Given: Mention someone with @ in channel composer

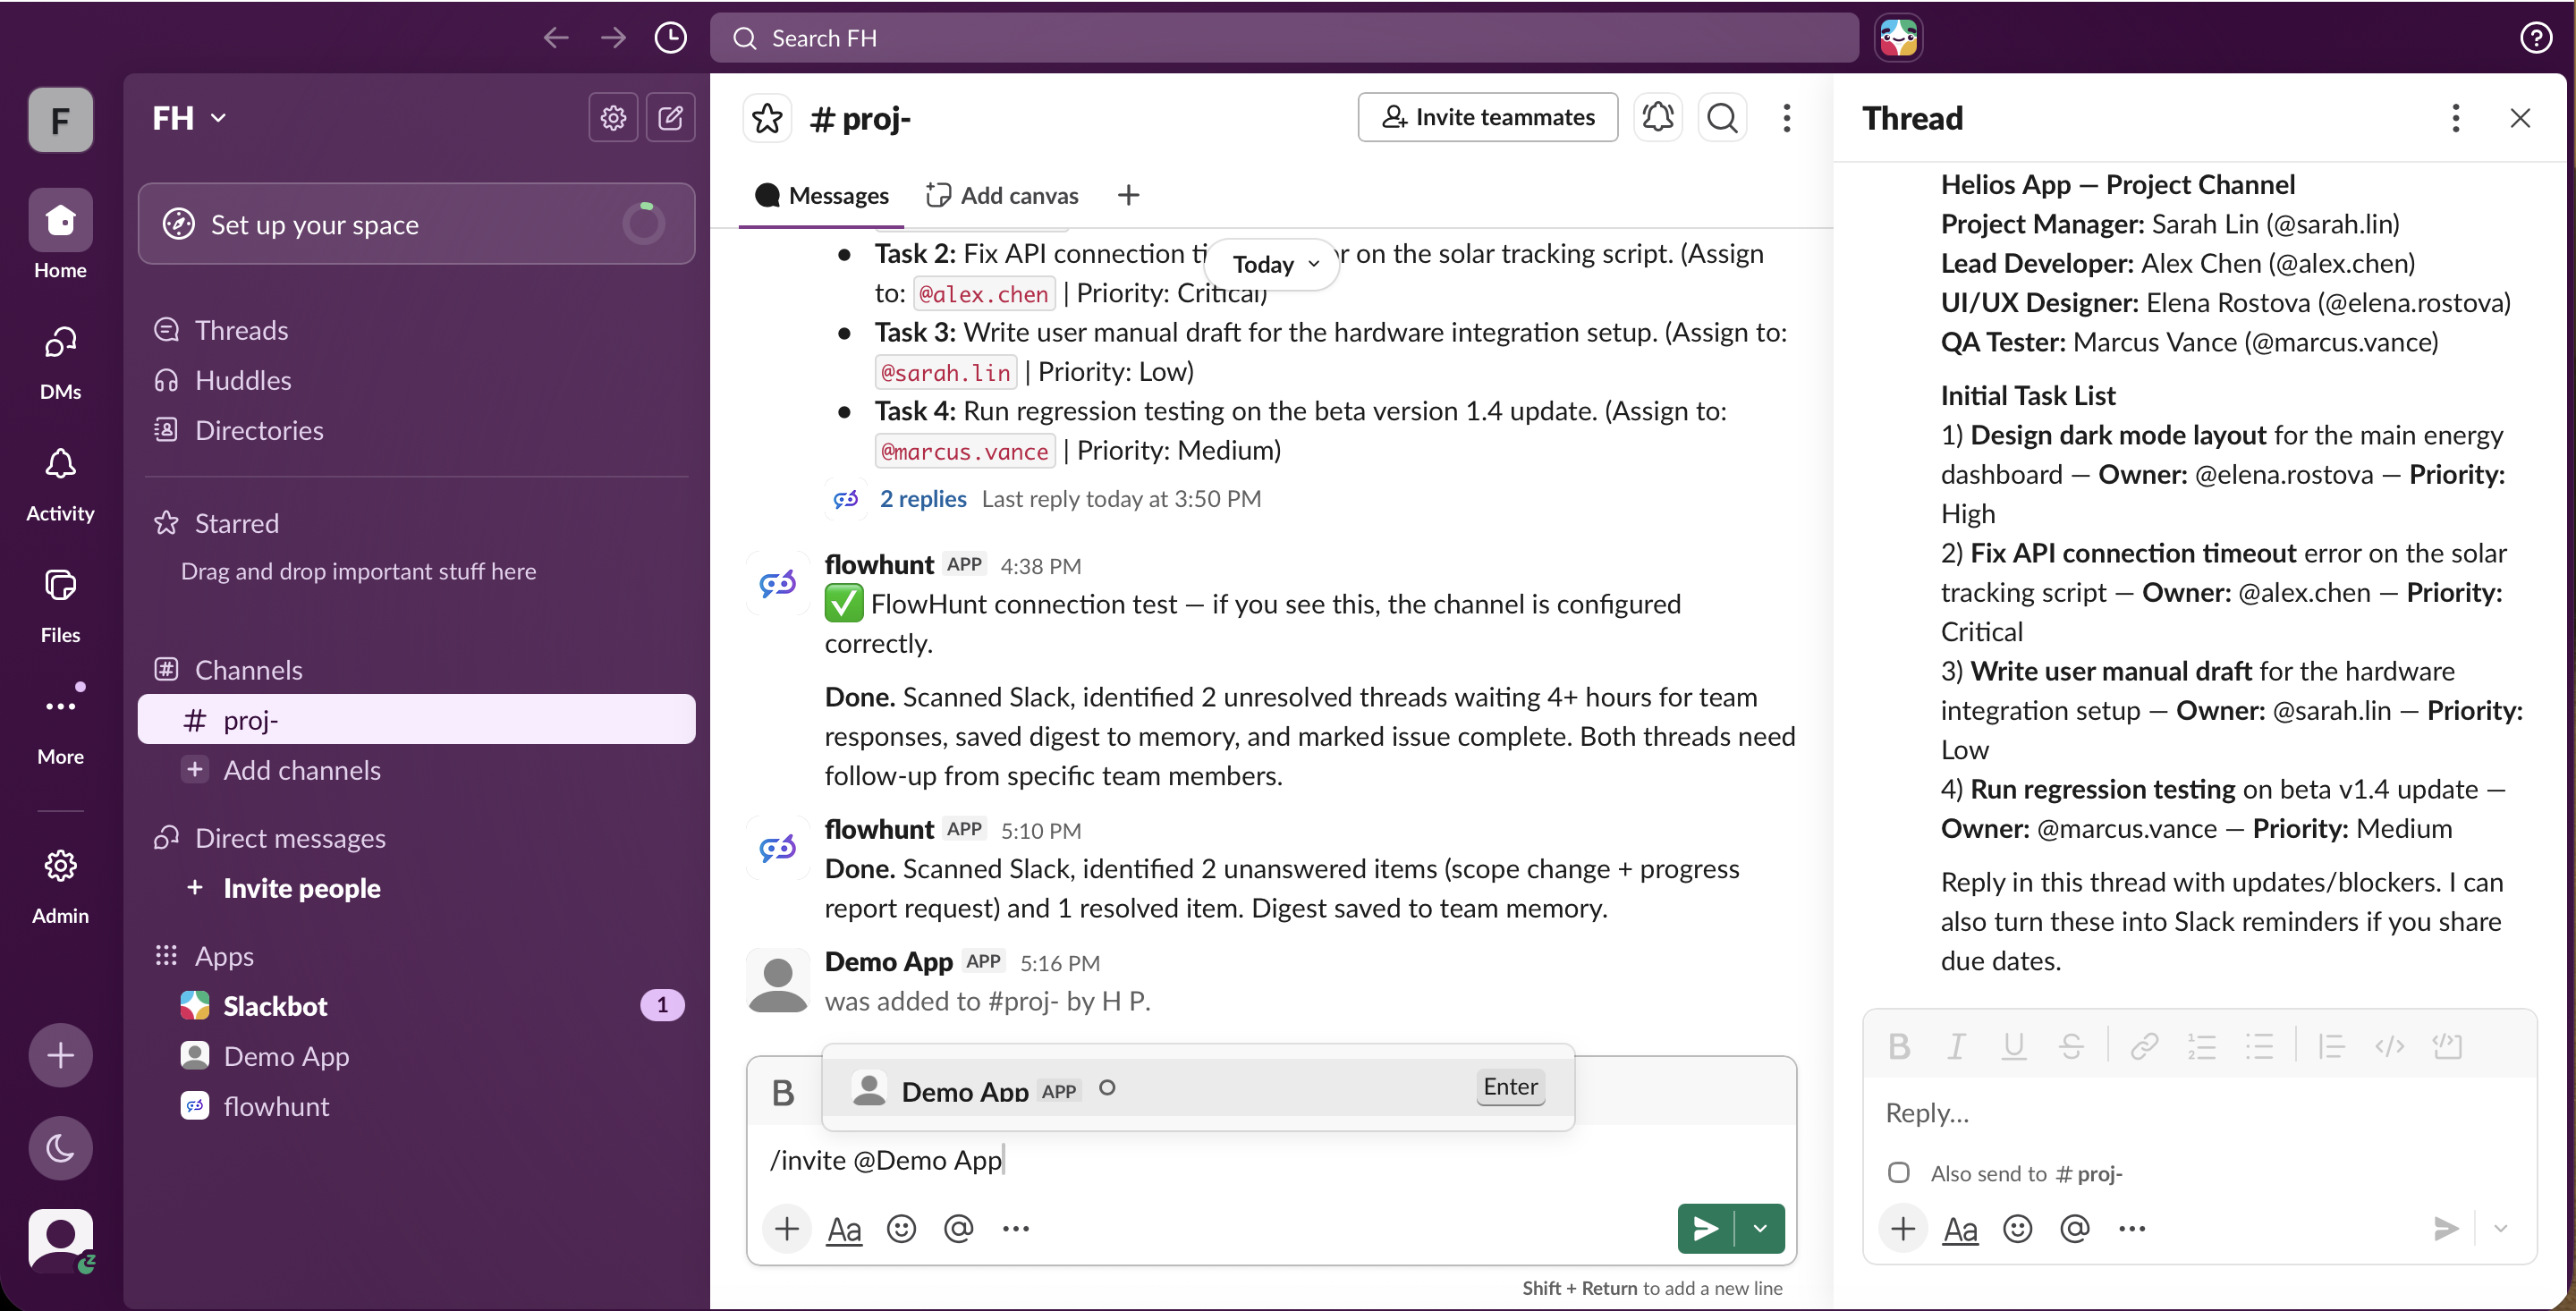Looking at the screenshot, I should (958, 1228).
